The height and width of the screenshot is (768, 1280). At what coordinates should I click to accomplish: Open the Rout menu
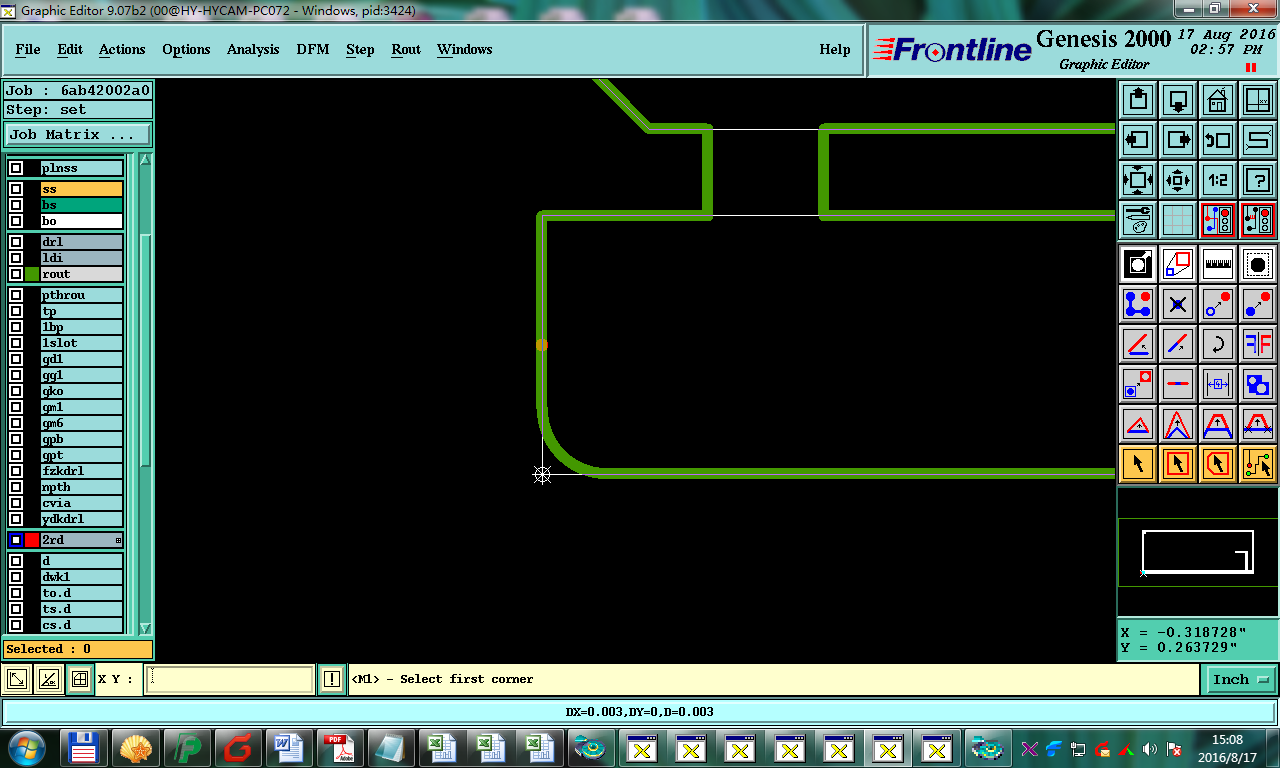(406, 49)
